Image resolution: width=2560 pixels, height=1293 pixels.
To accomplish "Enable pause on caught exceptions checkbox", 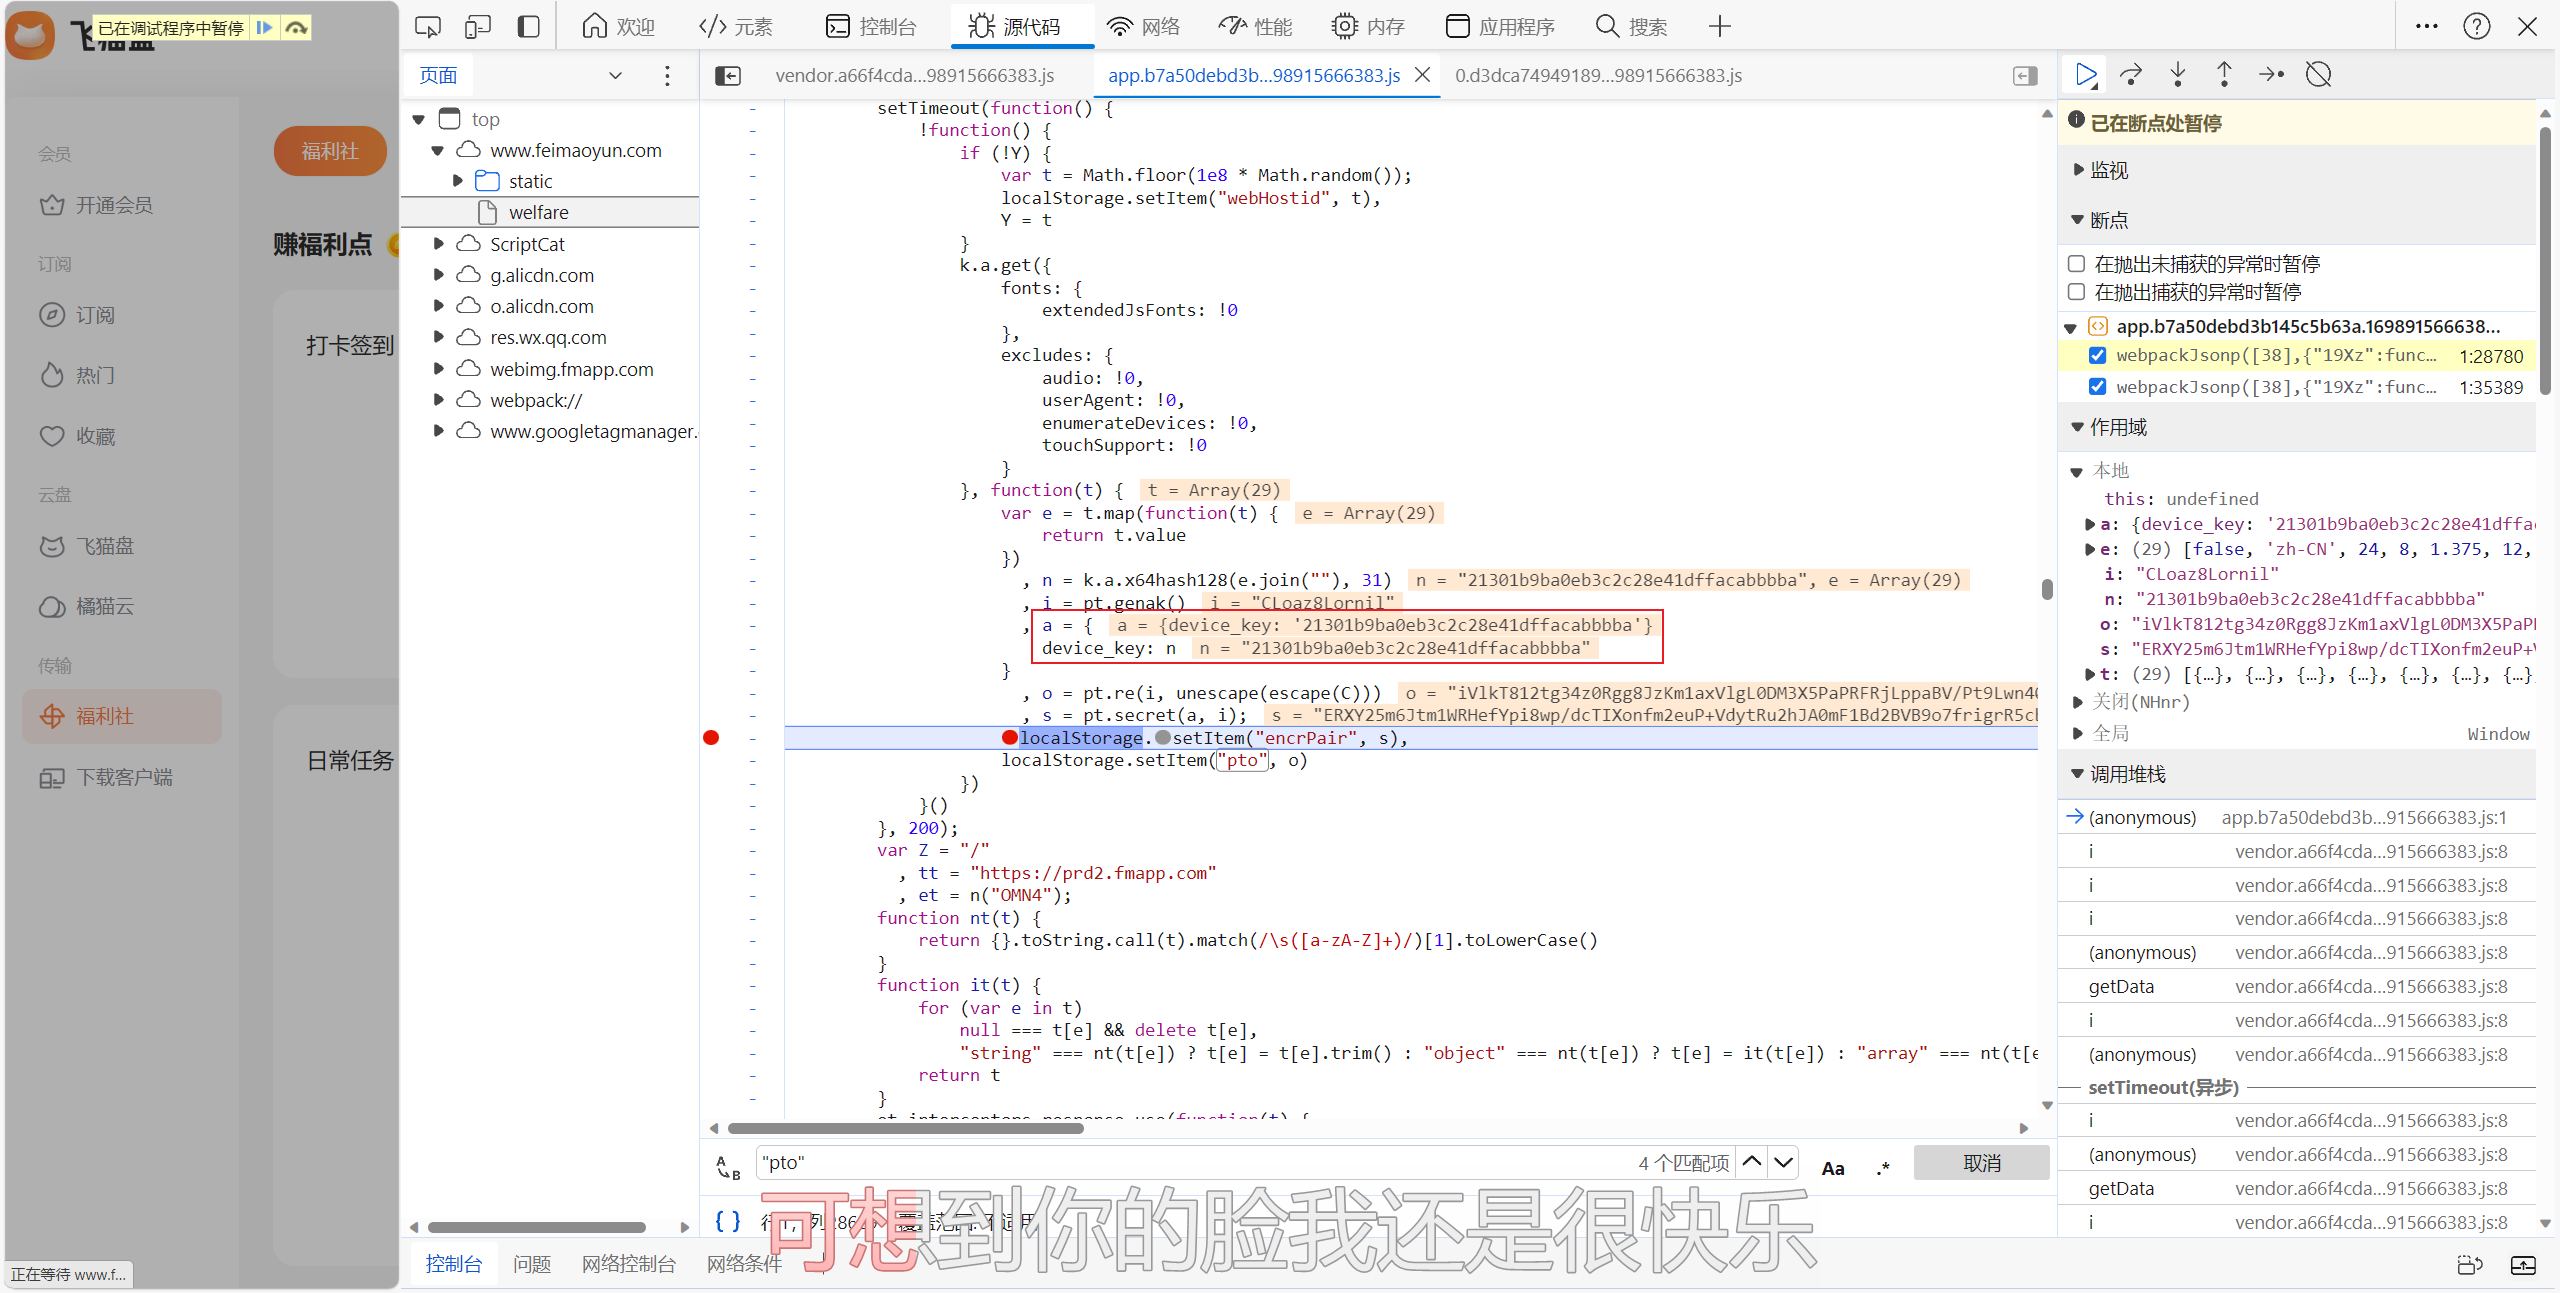I will (x=2077, y=292).
